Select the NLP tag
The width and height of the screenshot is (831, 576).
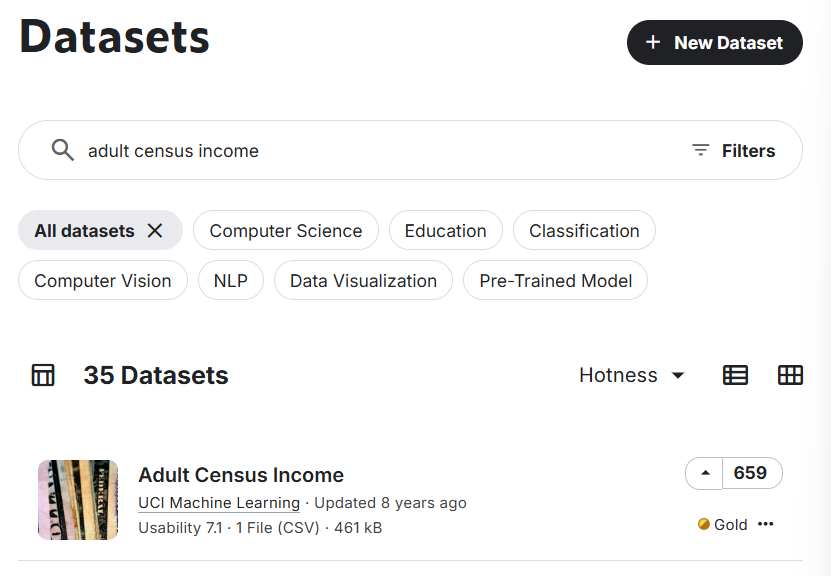click(x=230, y=281)
